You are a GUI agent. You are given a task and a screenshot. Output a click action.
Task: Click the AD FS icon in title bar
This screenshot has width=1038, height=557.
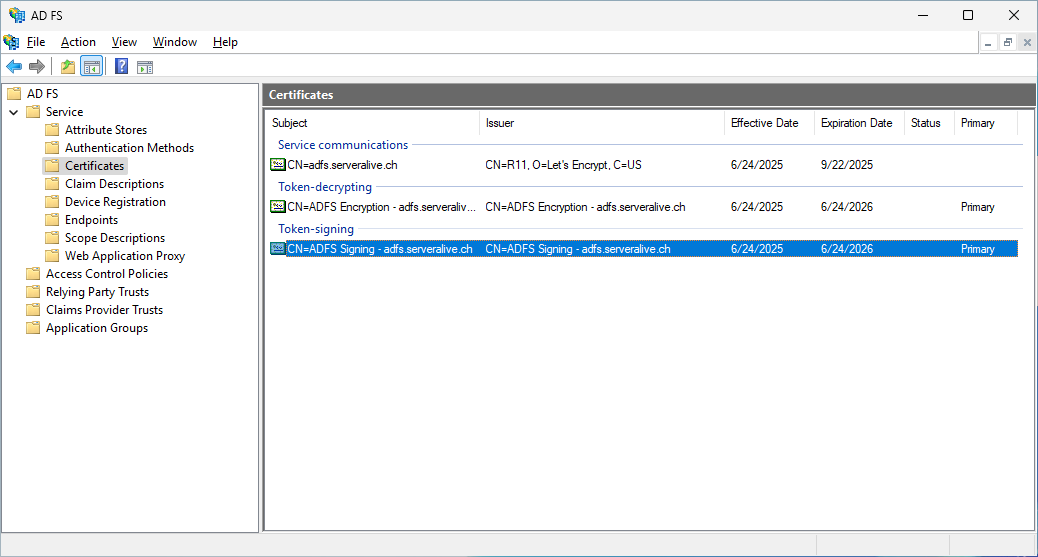(x=17, y=15)
